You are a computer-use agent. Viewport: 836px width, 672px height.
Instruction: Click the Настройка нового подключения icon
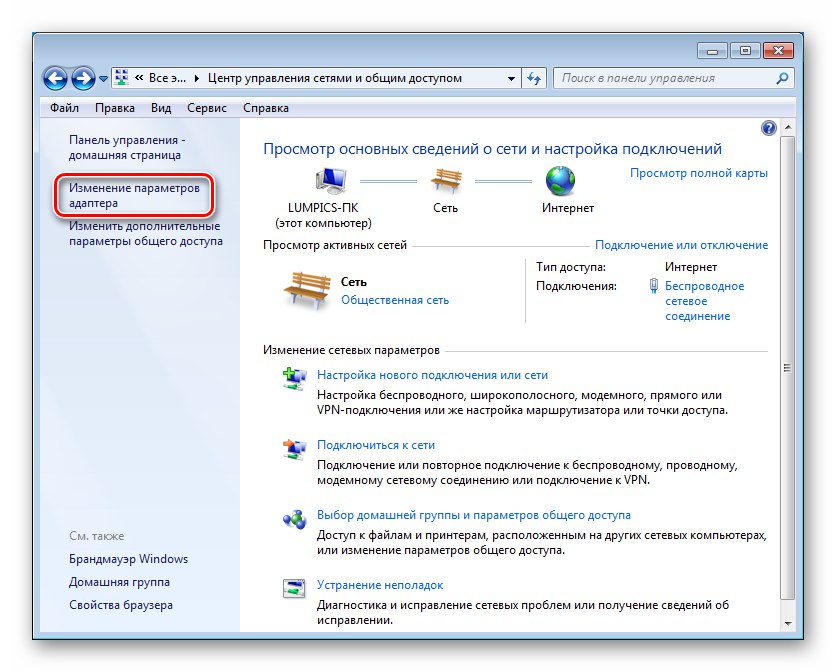click(294, 378)
